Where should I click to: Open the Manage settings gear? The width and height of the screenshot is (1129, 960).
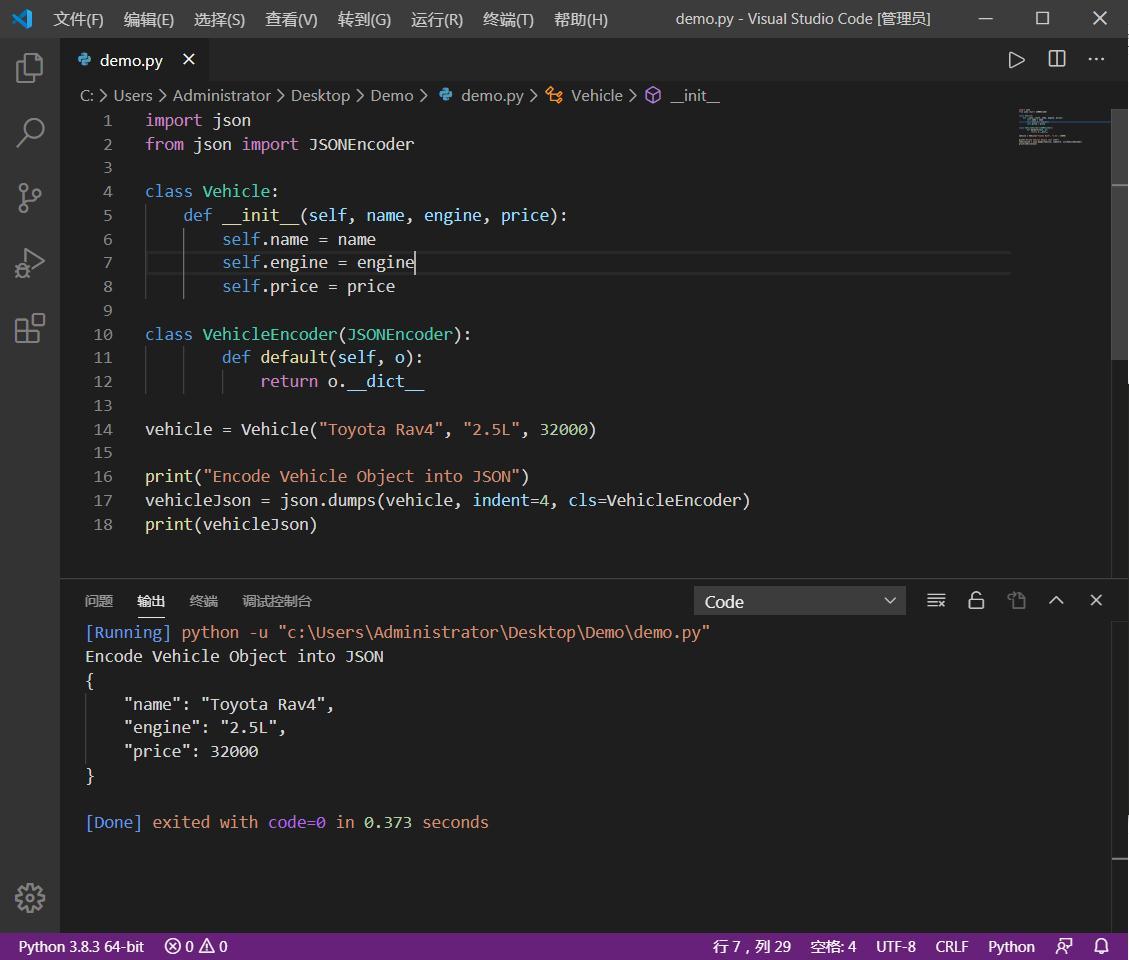pyautogui.click(x=29, y=898)
